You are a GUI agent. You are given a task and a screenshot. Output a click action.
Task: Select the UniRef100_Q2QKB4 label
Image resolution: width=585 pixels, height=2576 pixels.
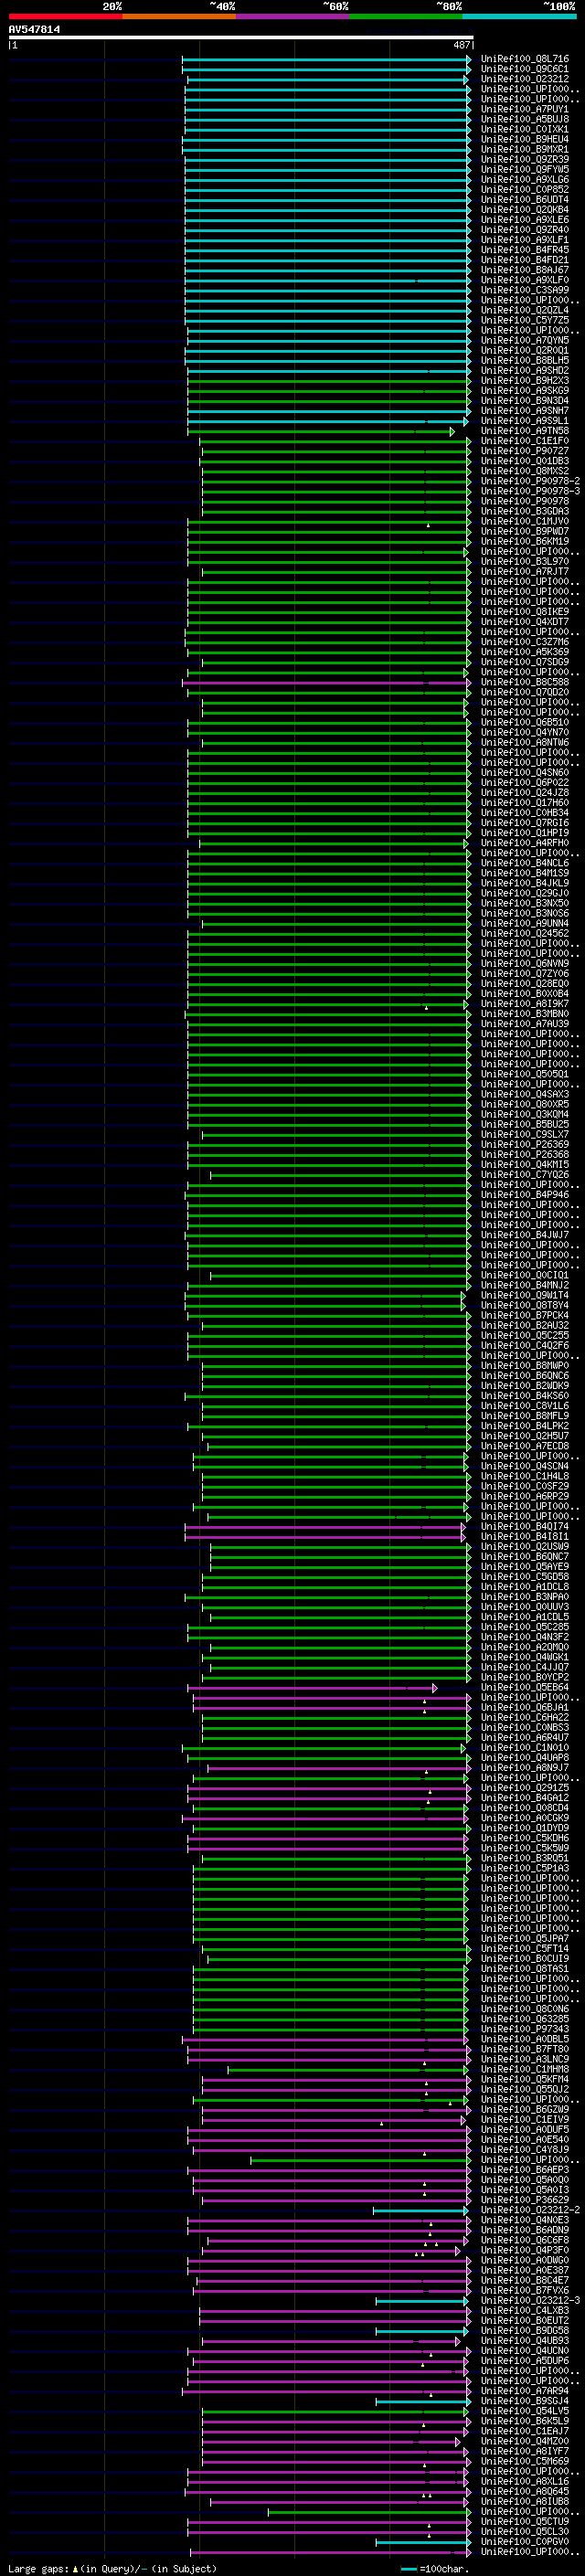pyautogui.click(x=524, y=209)
